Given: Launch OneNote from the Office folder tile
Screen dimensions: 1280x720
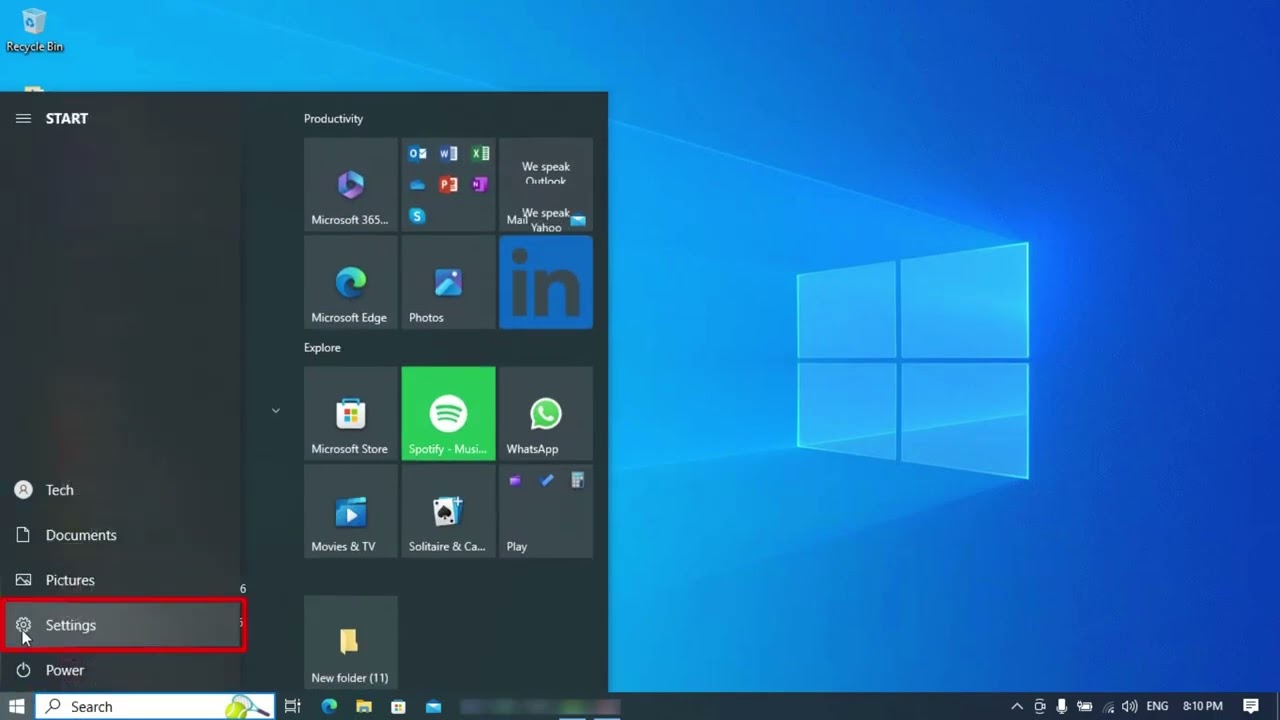Looking at the screenshot, I should point(480,185).
